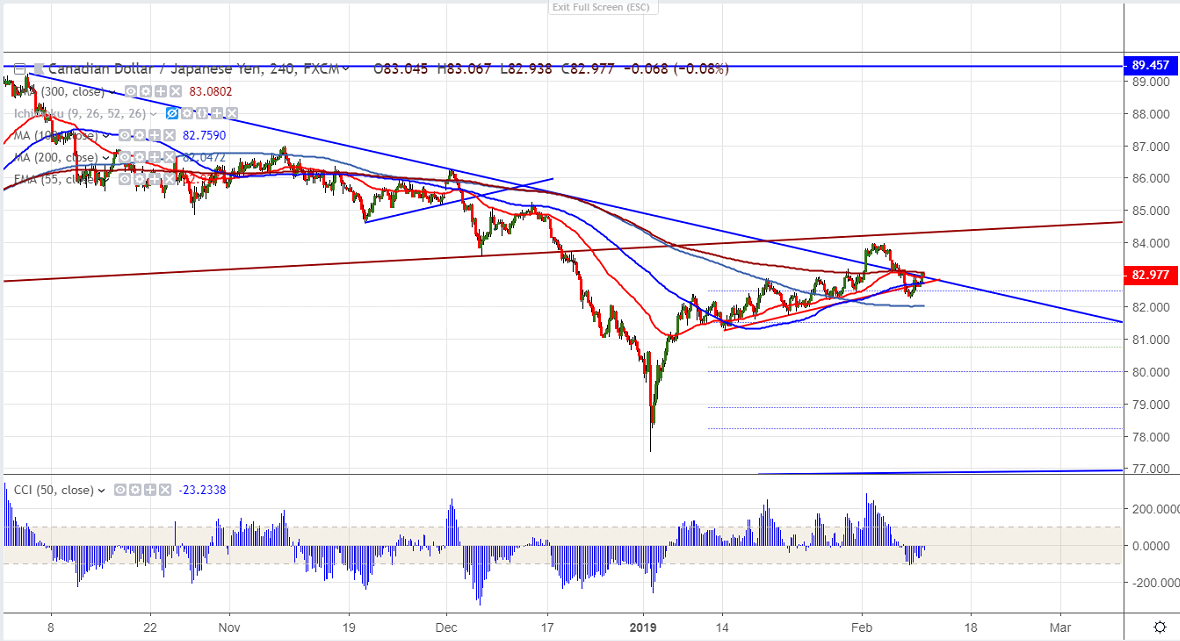Hide the MA (200, close) indicator
The image size is (1180, 641).
pos(125,157)
